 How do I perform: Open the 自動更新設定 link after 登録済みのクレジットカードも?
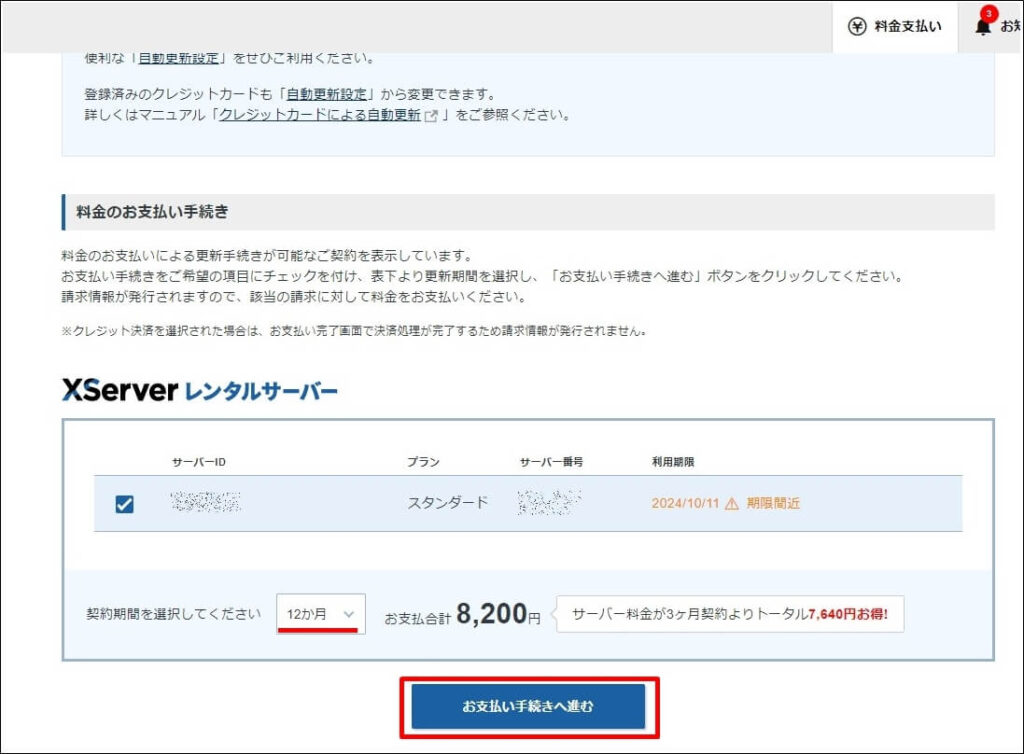(x=326, y=94)
